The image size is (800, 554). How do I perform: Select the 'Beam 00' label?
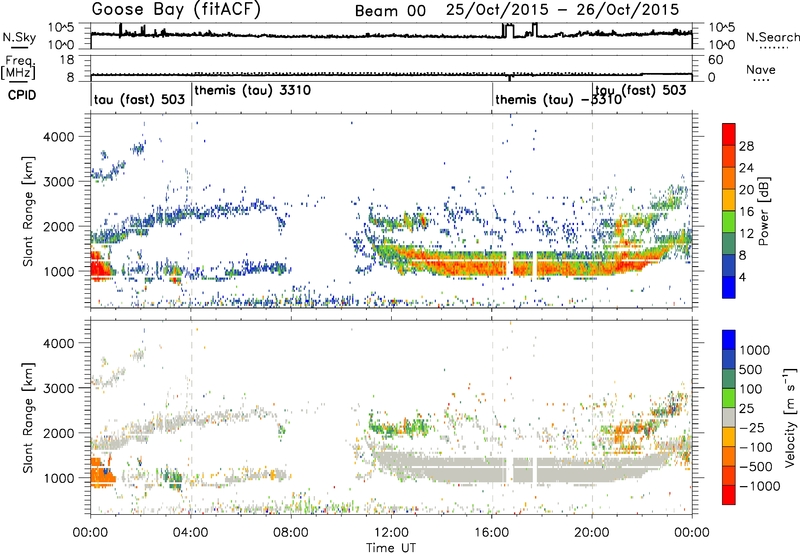pyautogui.click(x=390, y=11)
